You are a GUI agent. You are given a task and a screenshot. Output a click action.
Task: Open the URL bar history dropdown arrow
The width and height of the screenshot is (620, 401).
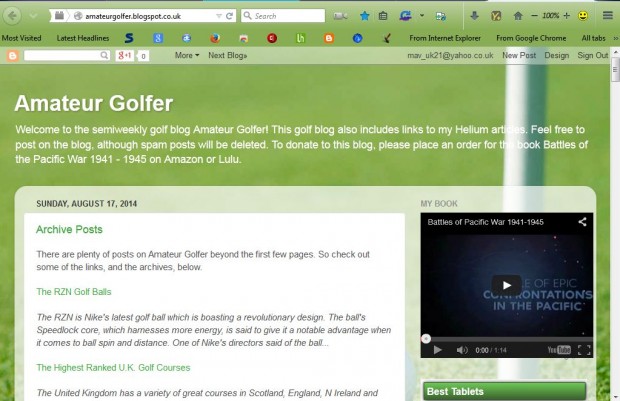tap(218, 16)
